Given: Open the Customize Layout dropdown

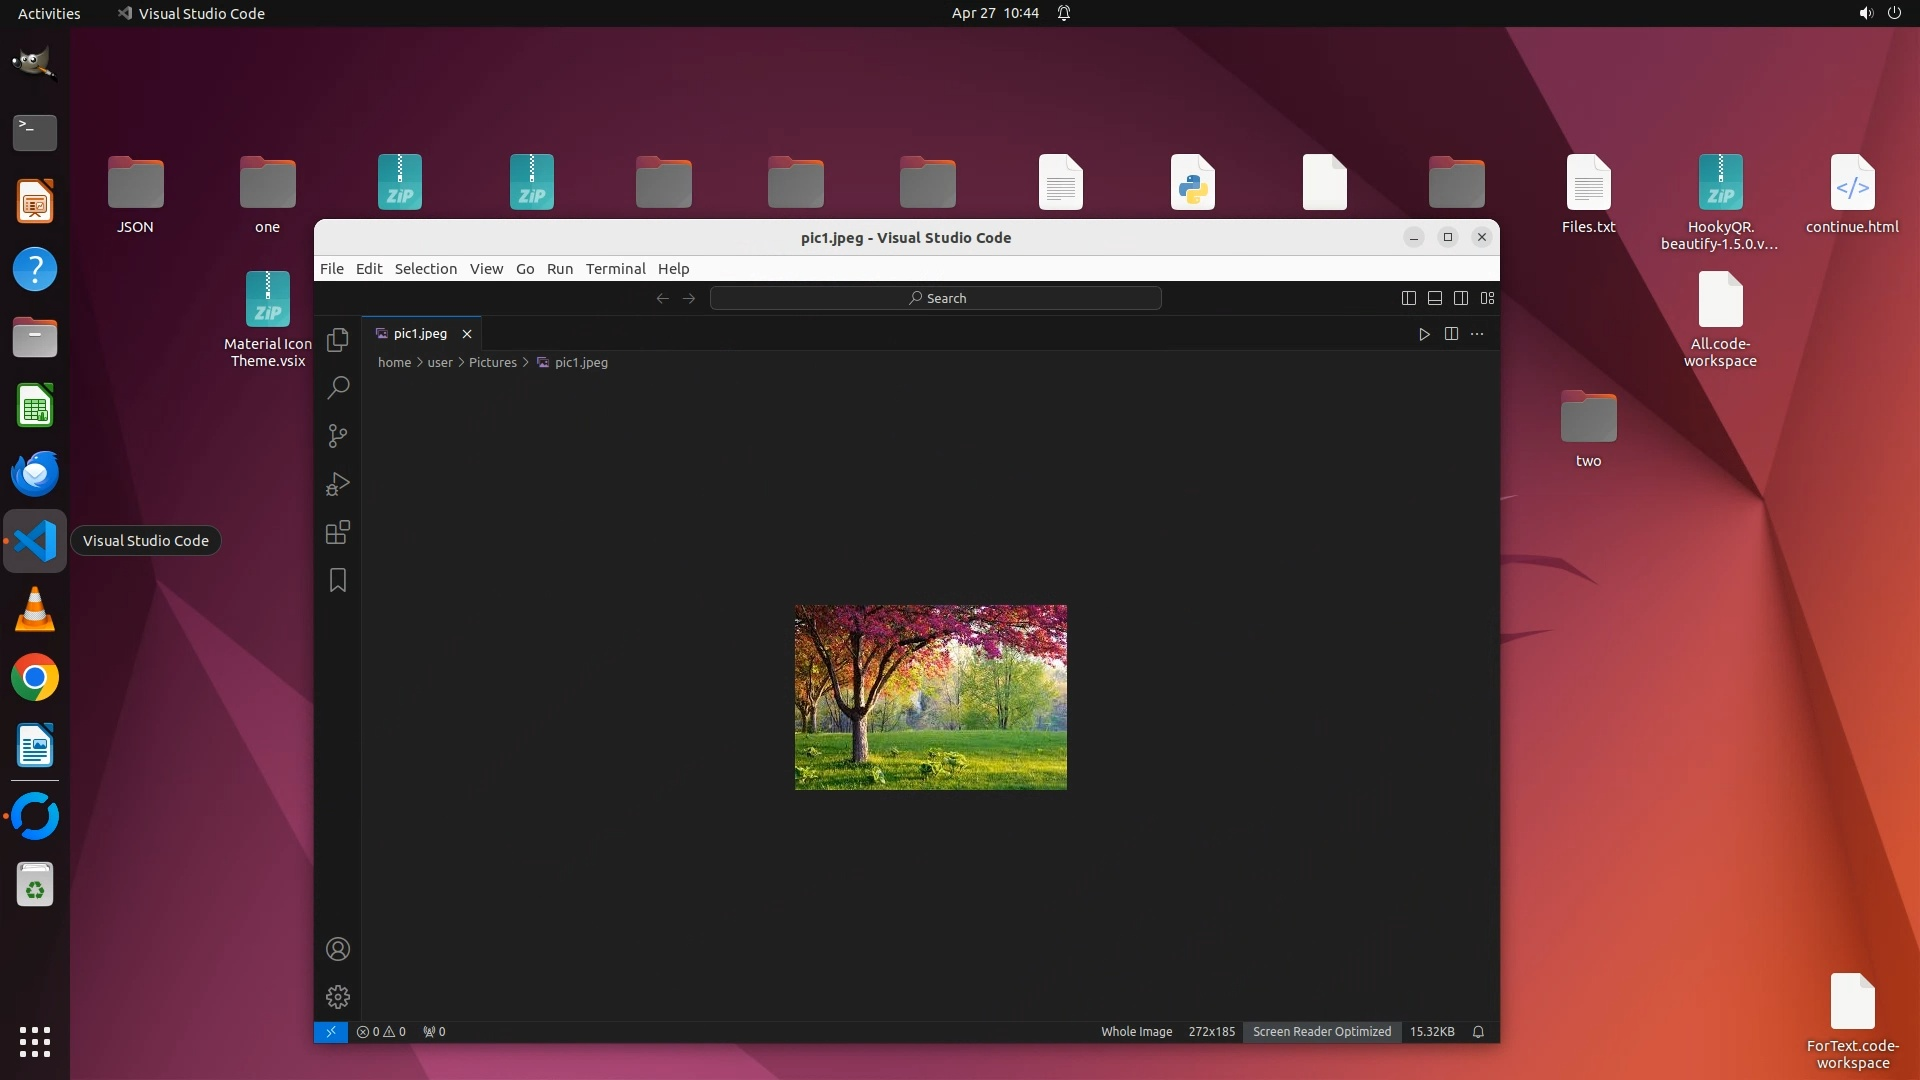Looking at the screenshot, I should click(x=1487, y=298).
